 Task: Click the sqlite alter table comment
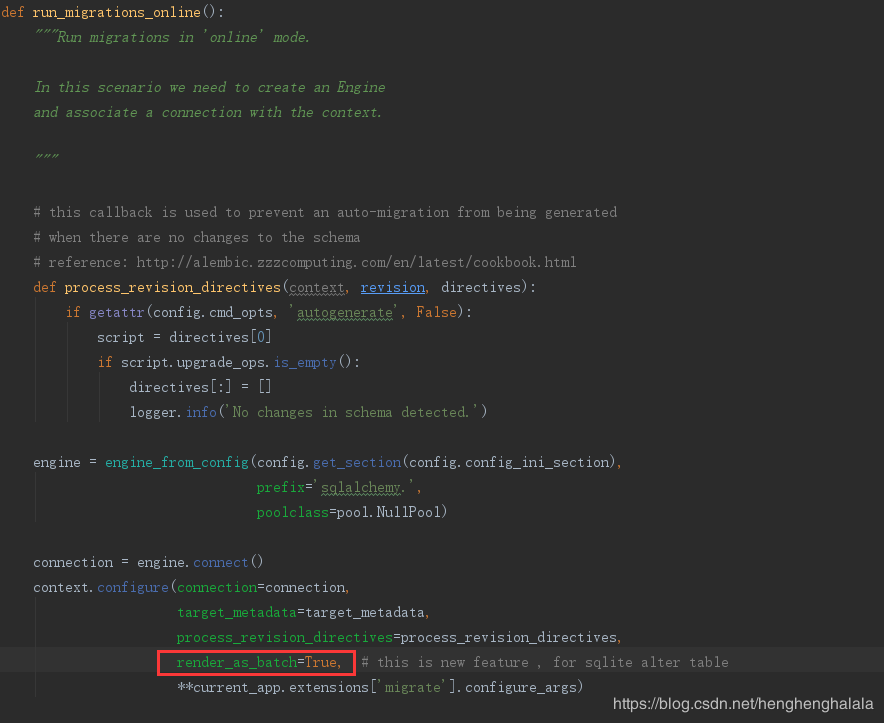tap(545, 663)
